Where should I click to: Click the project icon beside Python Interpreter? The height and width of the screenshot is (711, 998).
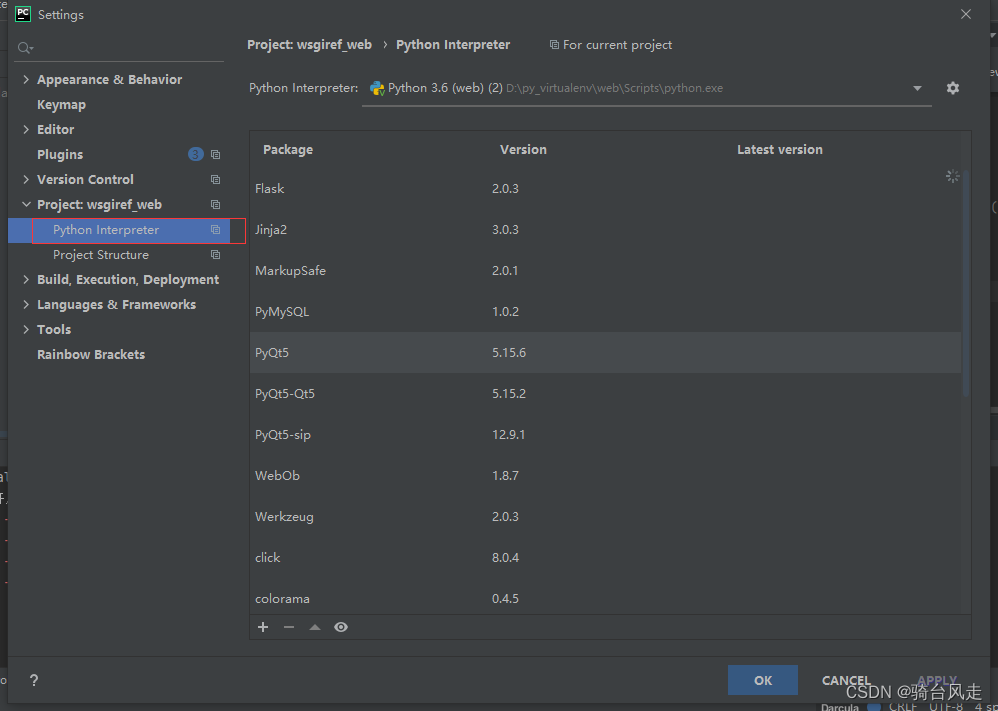pos(216,230)
